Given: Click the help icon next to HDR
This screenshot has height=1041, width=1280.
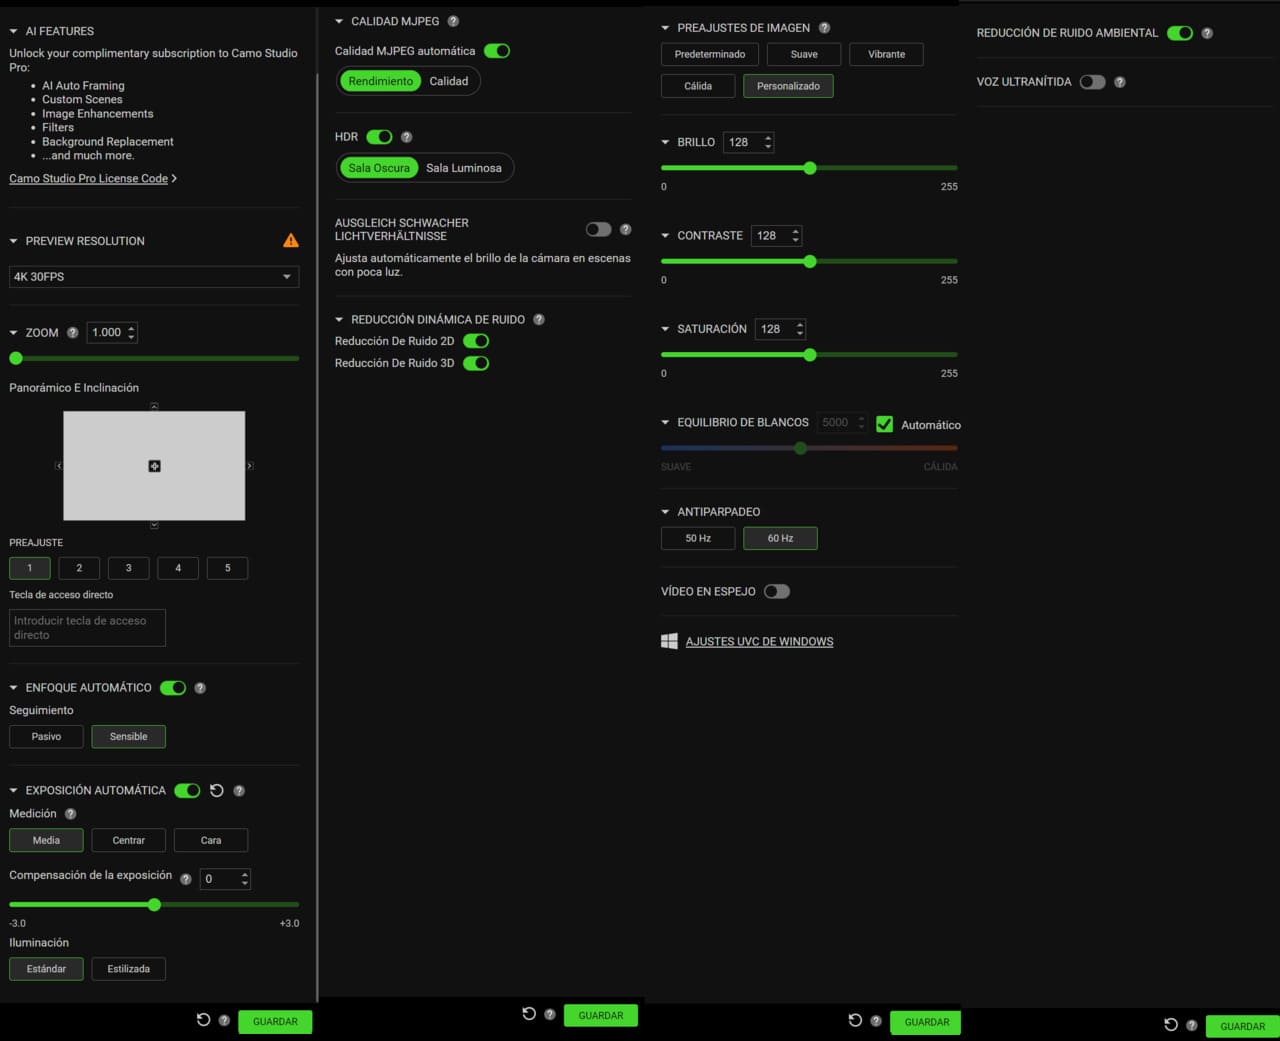Looking at the screenshot, I should point(406,137).
